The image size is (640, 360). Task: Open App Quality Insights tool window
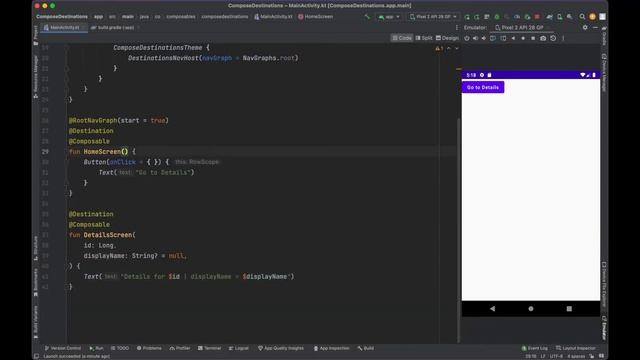(281, 348)
